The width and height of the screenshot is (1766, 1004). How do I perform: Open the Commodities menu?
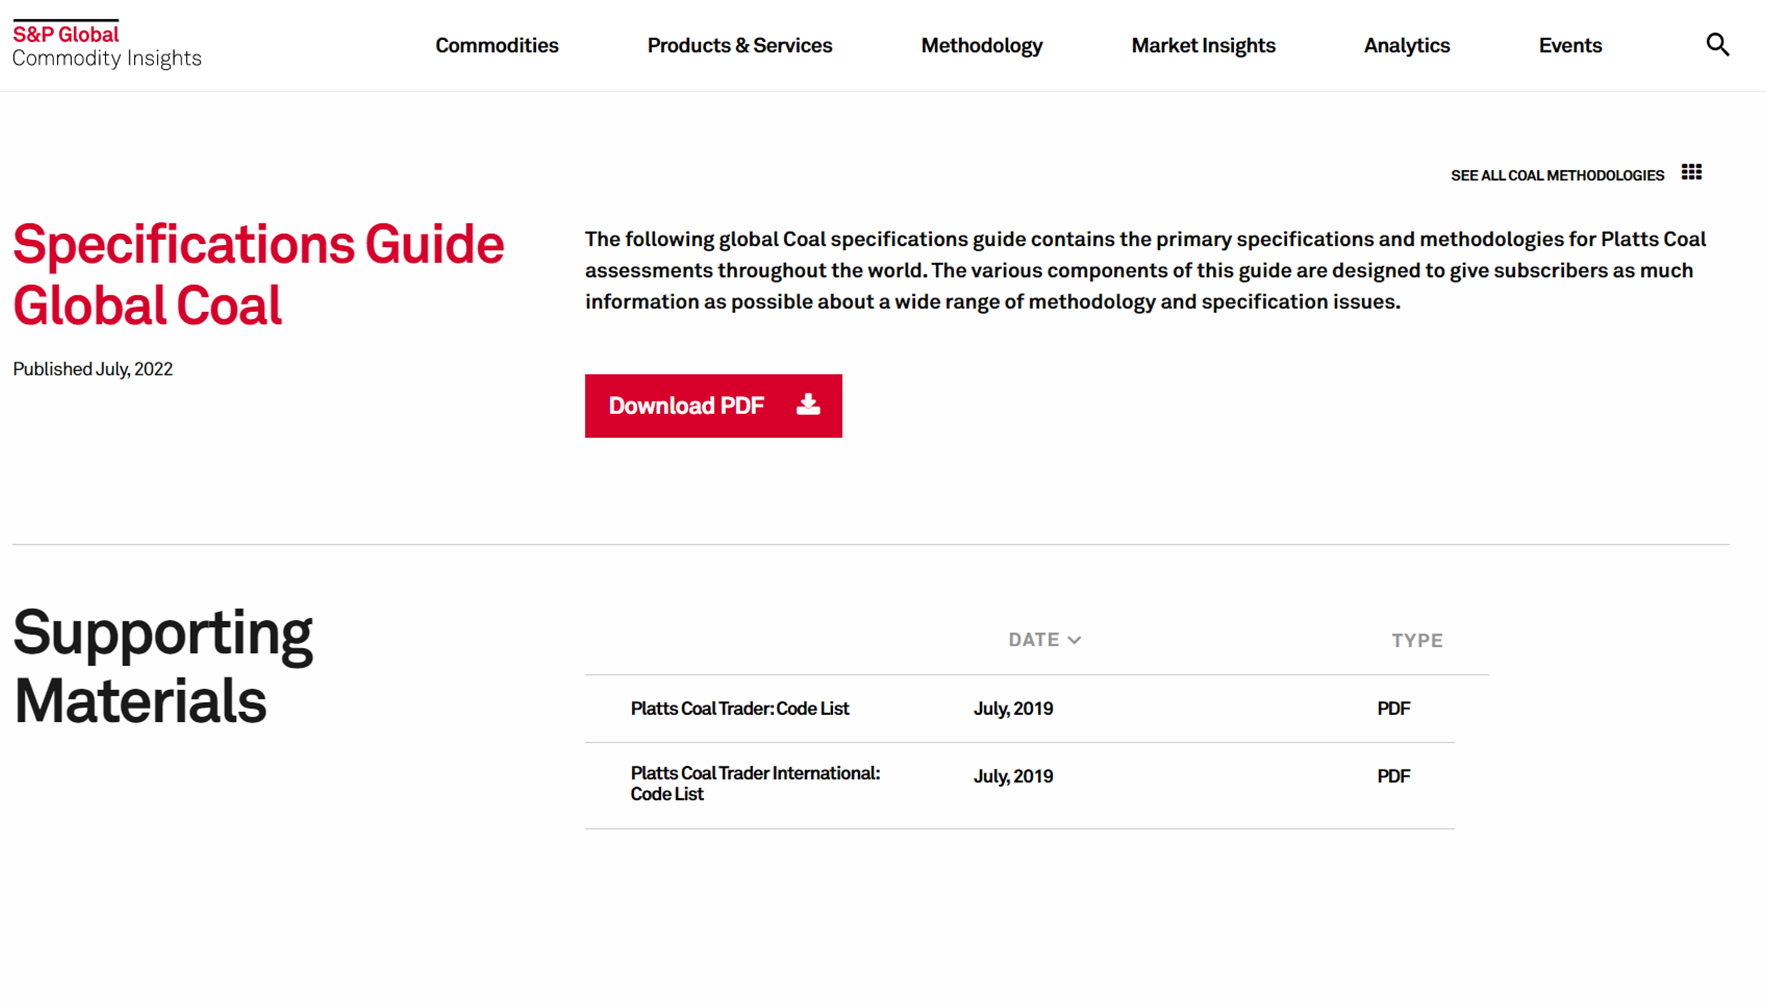497,45
